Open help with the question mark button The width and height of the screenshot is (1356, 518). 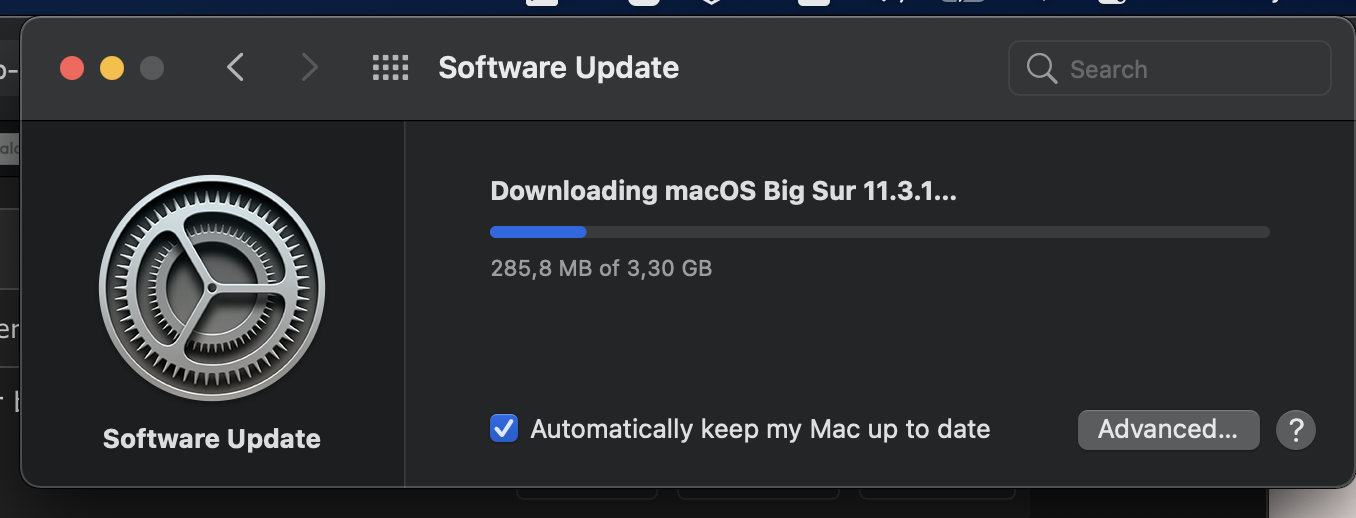[1296, 430]
